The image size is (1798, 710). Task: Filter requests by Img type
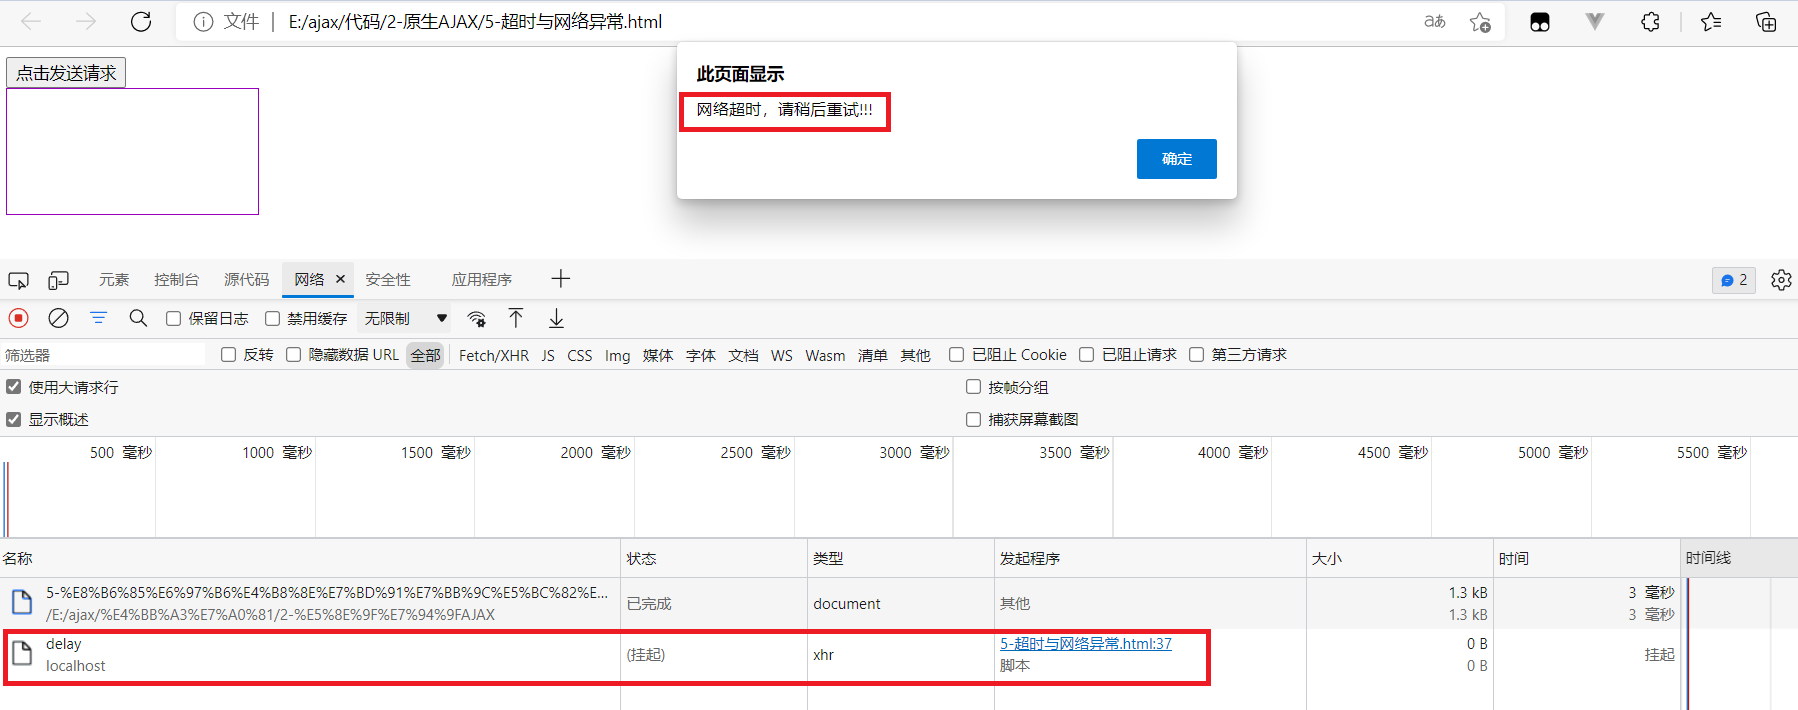[x=618, y=355]
